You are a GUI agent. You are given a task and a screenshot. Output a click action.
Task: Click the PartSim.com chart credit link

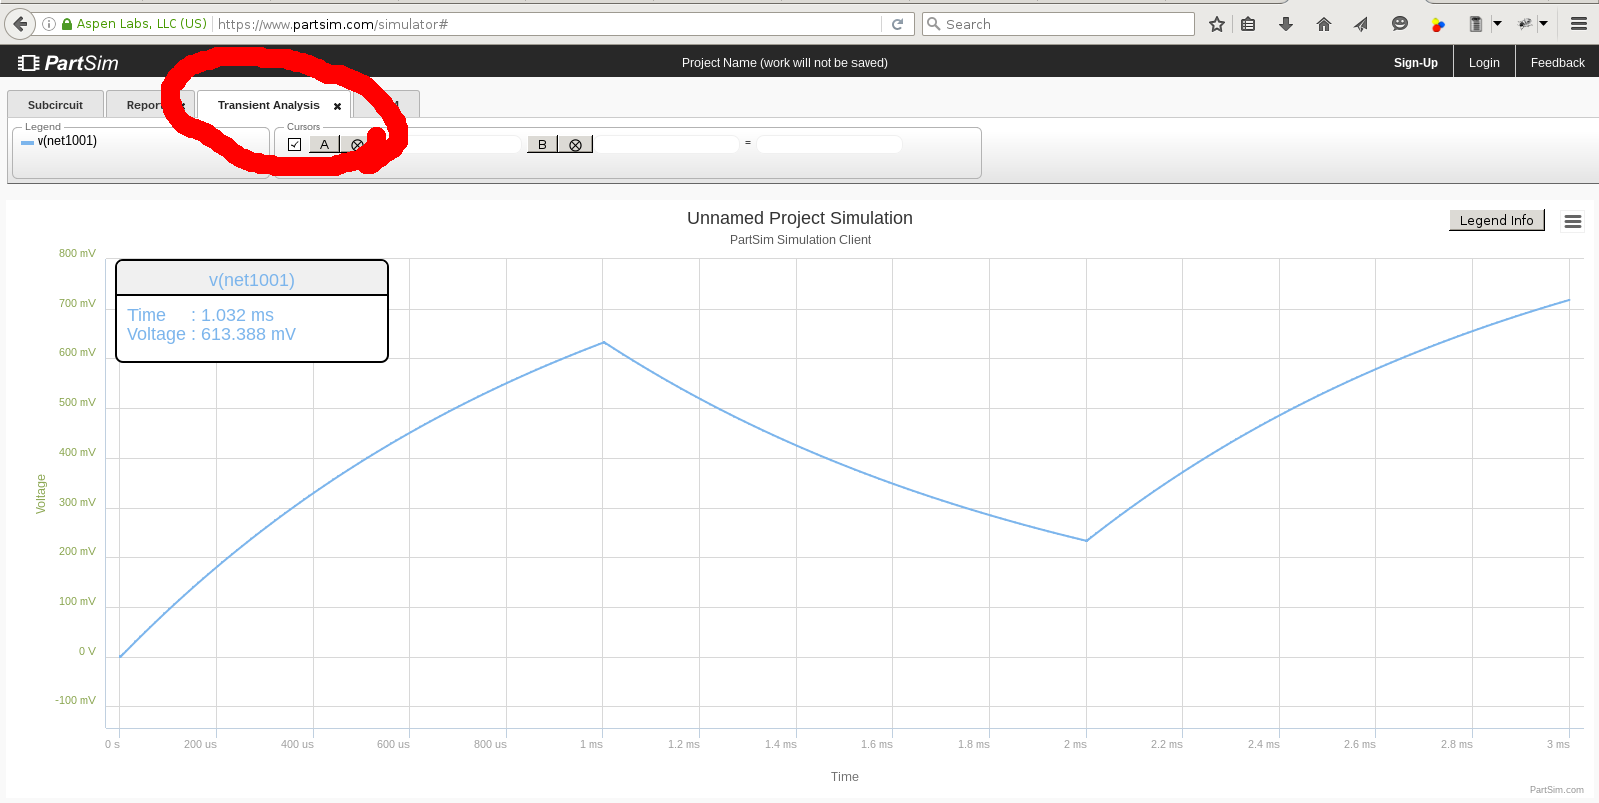(1556, 790)
